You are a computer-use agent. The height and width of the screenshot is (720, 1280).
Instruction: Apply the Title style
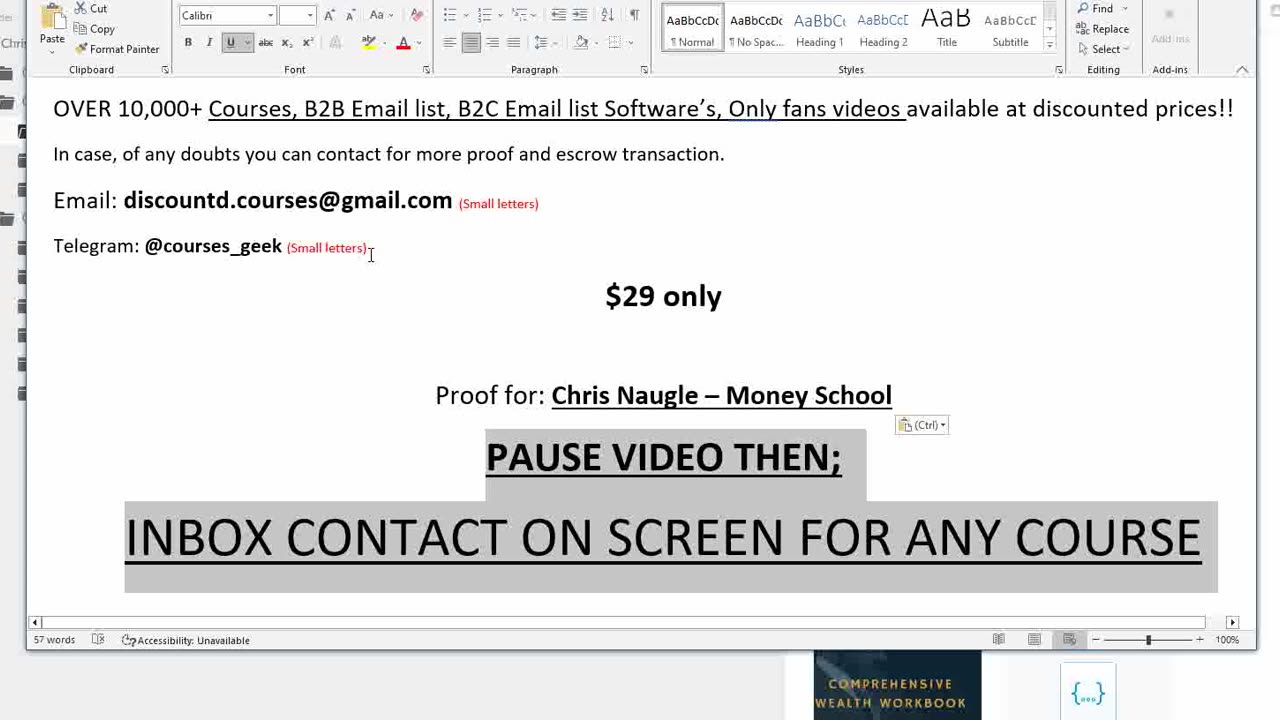[947, 27]
